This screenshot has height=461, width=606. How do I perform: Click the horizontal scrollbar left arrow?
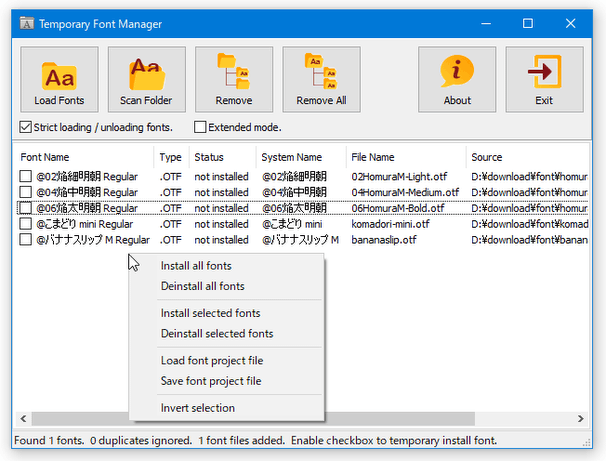(x=24, y=419)
